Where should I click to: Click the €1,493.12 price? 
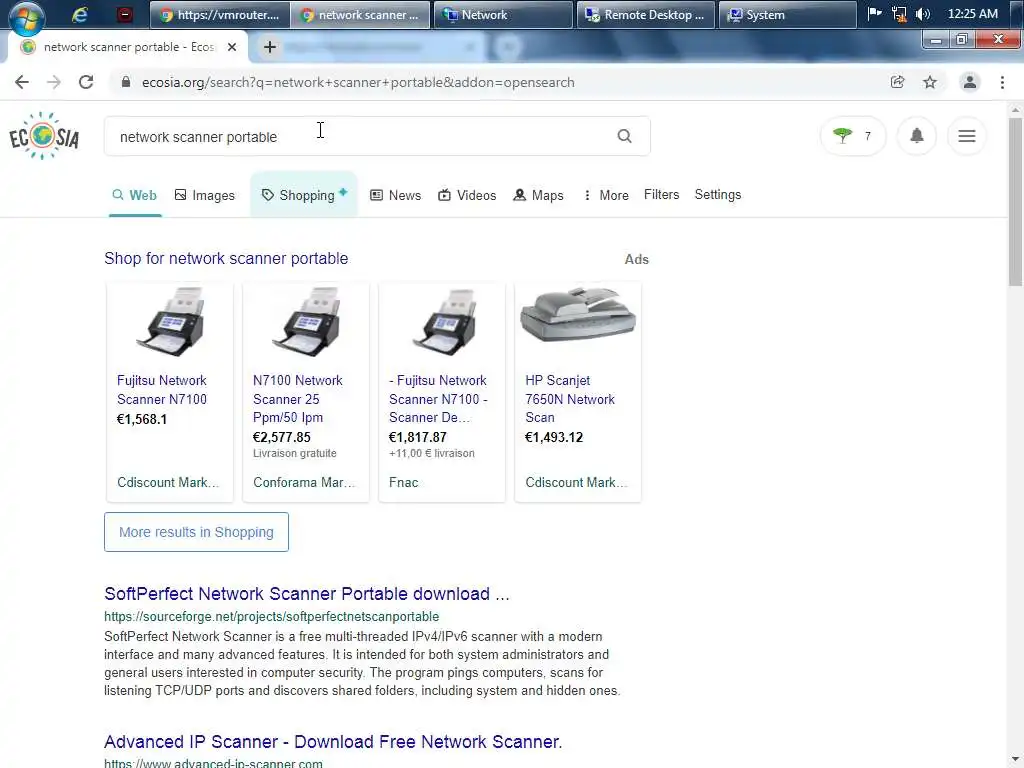coord(554,438)
